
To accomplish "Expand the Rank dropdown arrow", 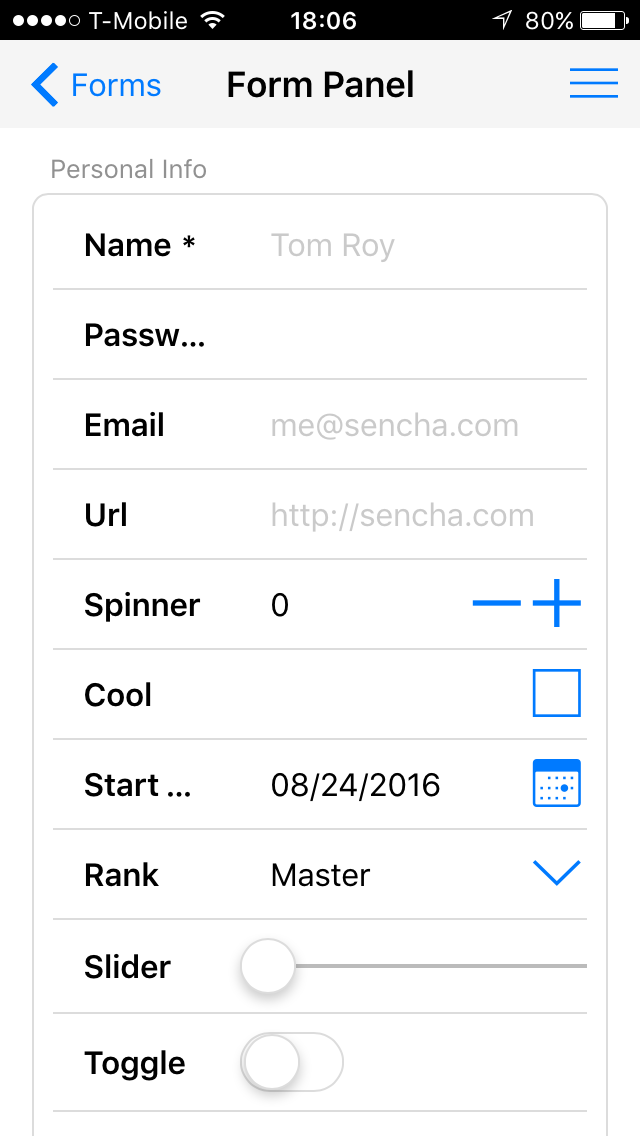I will coord(557,874).
